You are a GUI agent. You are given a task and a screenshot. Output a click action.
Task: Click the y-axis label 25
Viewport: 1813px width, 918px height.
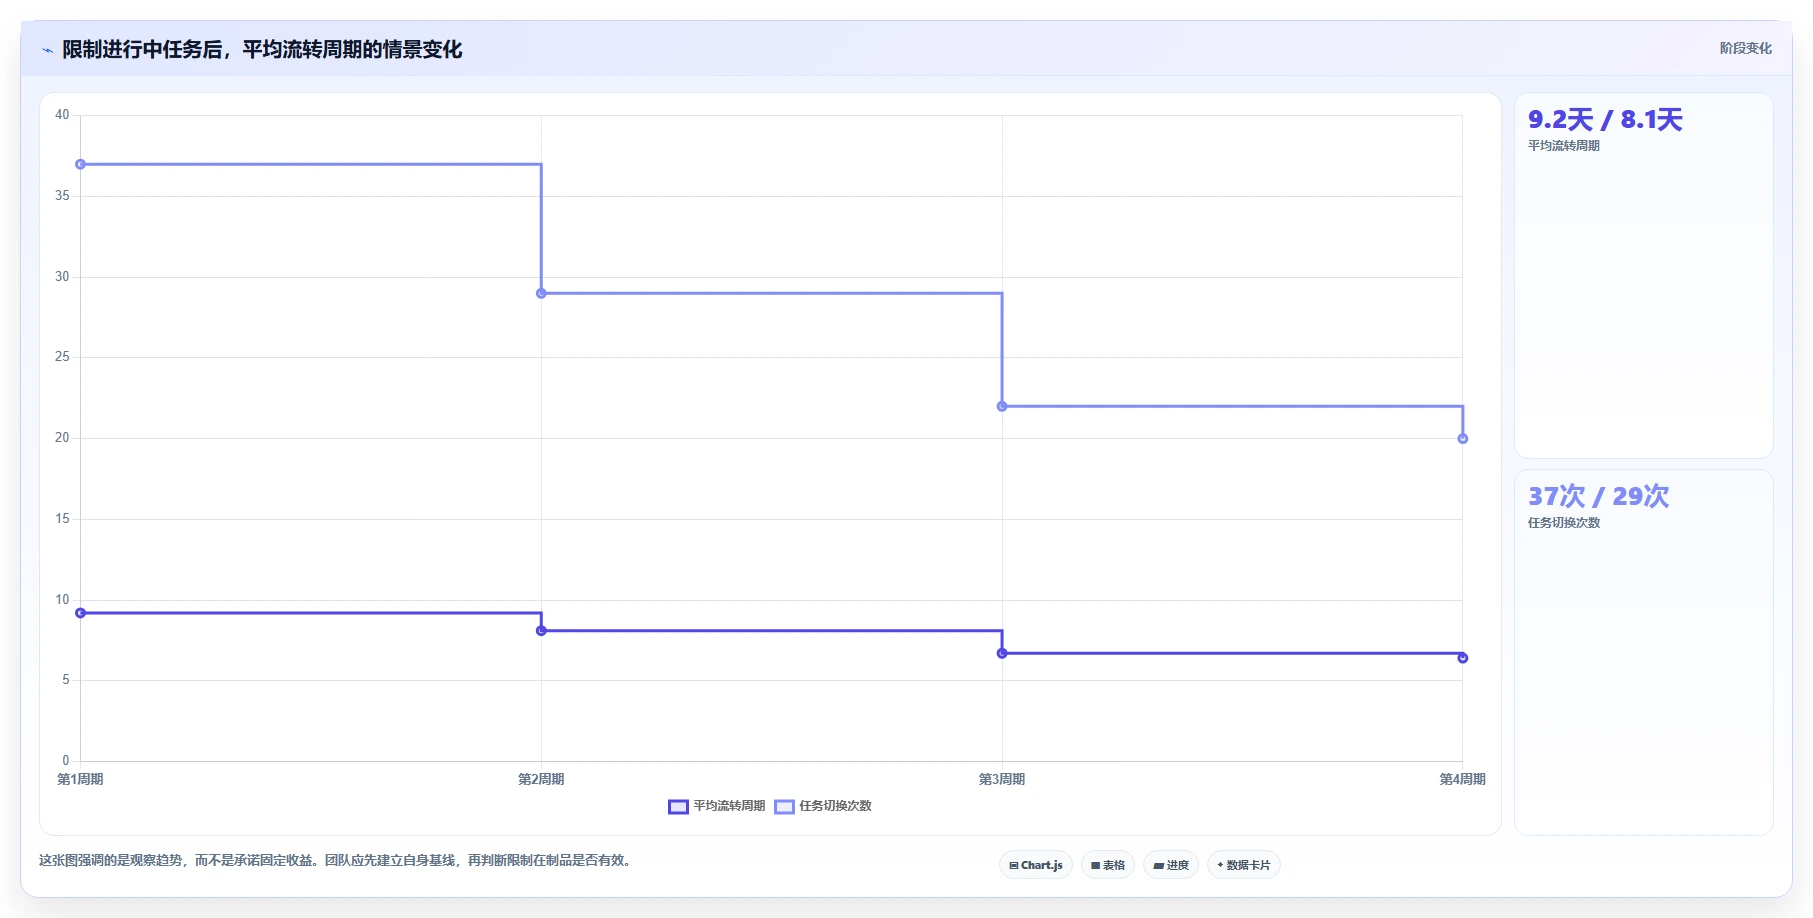pos(62,357)
